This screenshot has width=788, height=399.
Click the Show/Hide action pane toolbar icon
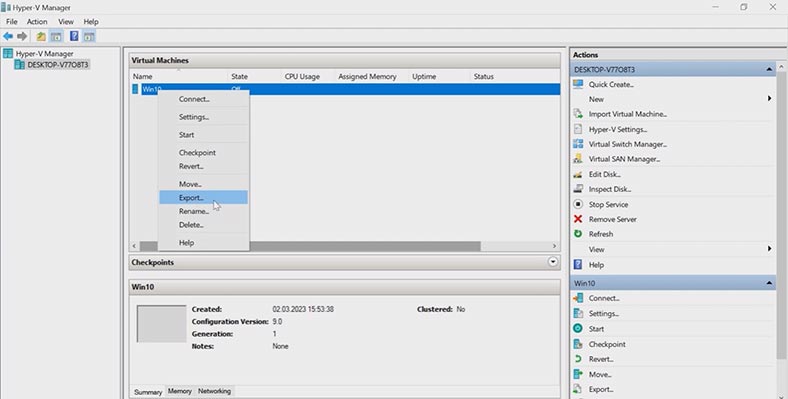(x=89, y=36)
